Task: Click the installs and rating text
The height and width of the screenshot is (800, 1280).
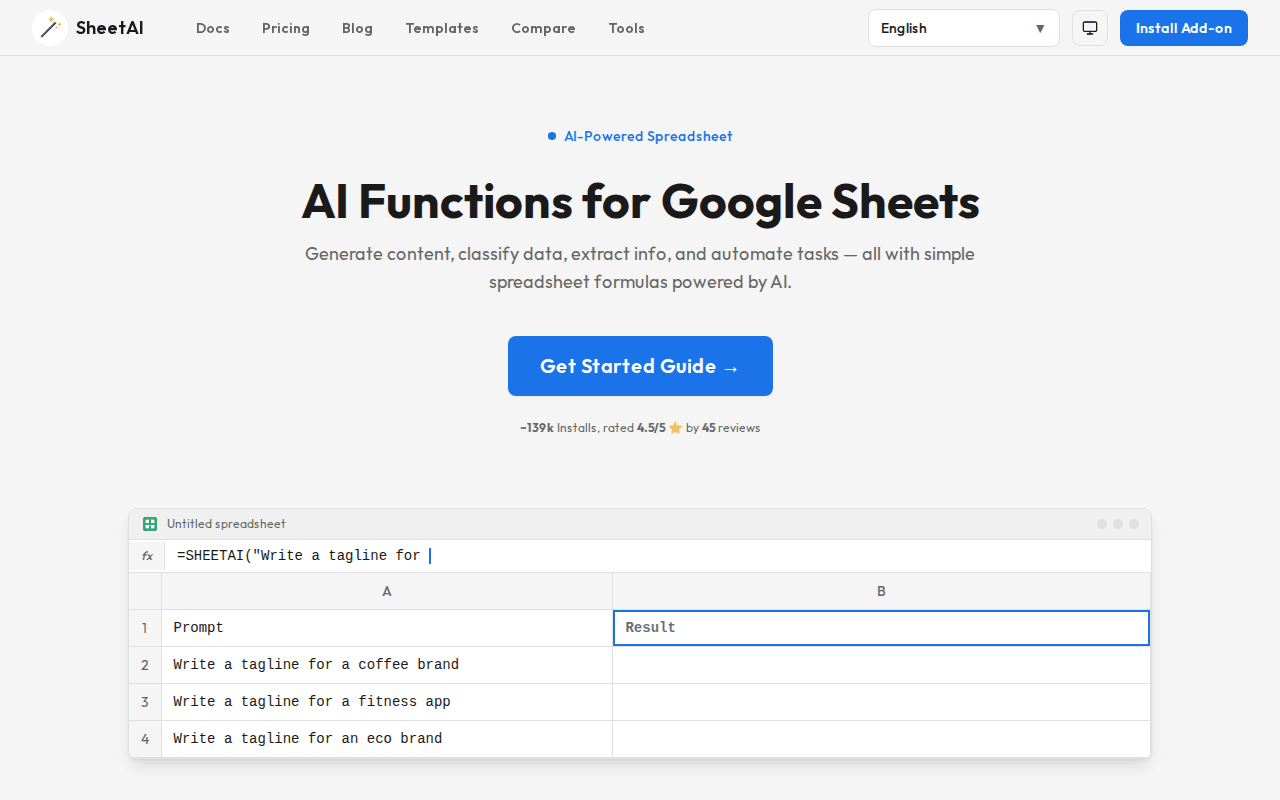Action: 640,428
